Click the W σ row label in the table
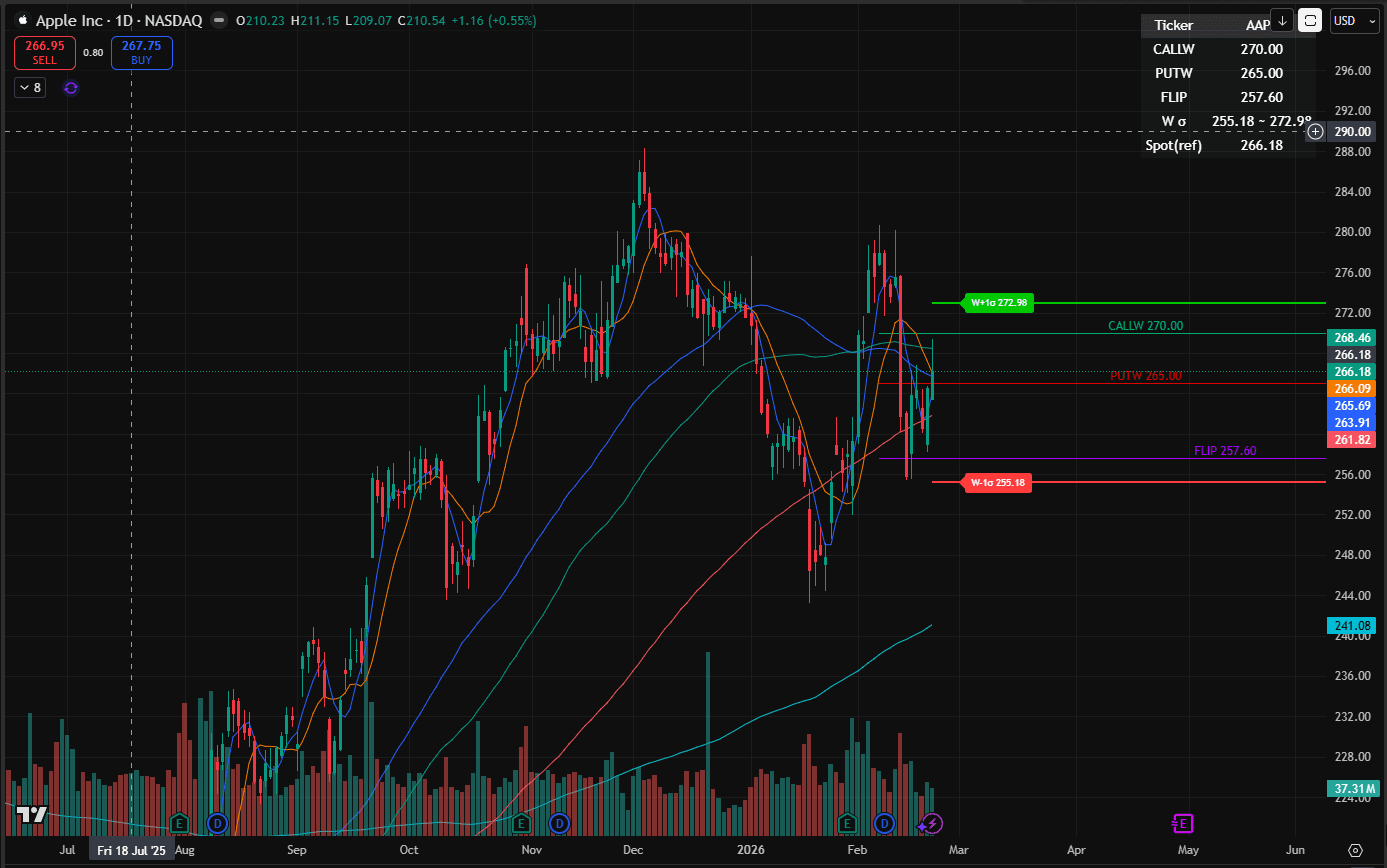1387x868 pixels. pyautogui.click(x=1173, y=121)
